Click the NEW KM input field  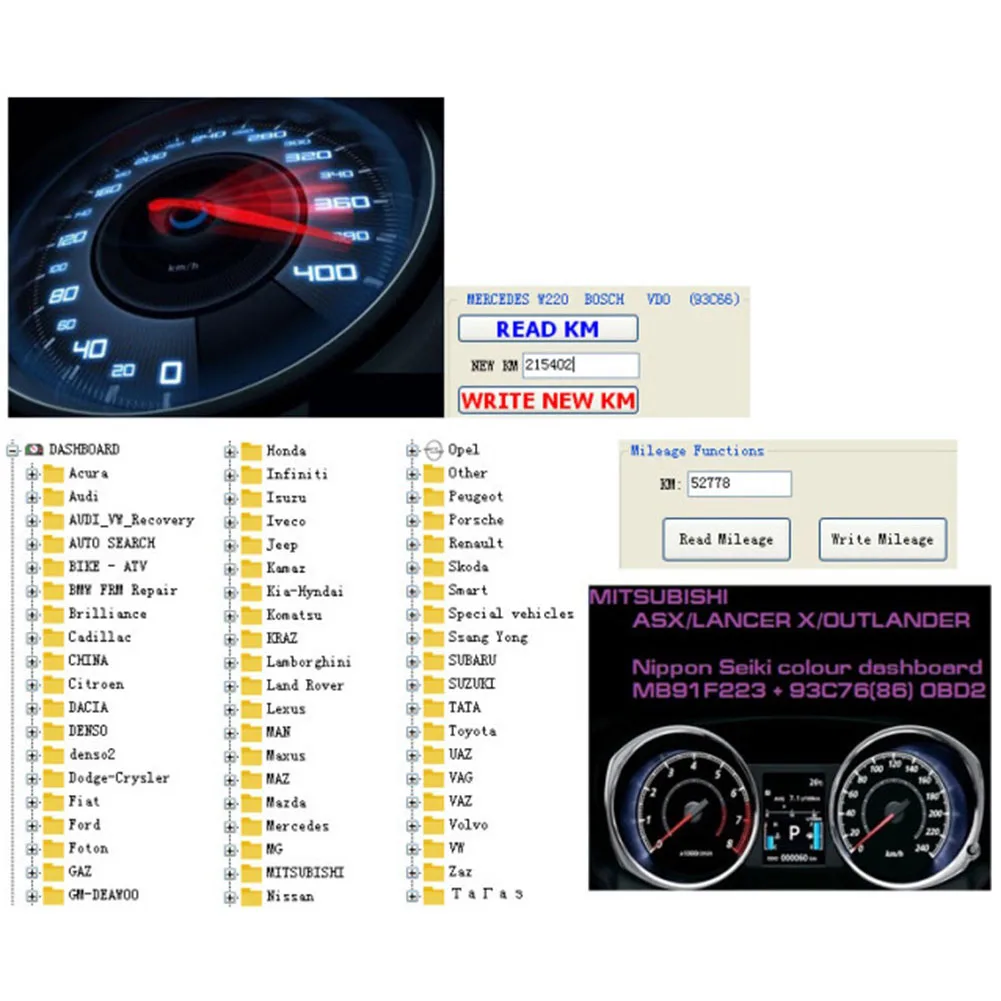pos(580,365)
